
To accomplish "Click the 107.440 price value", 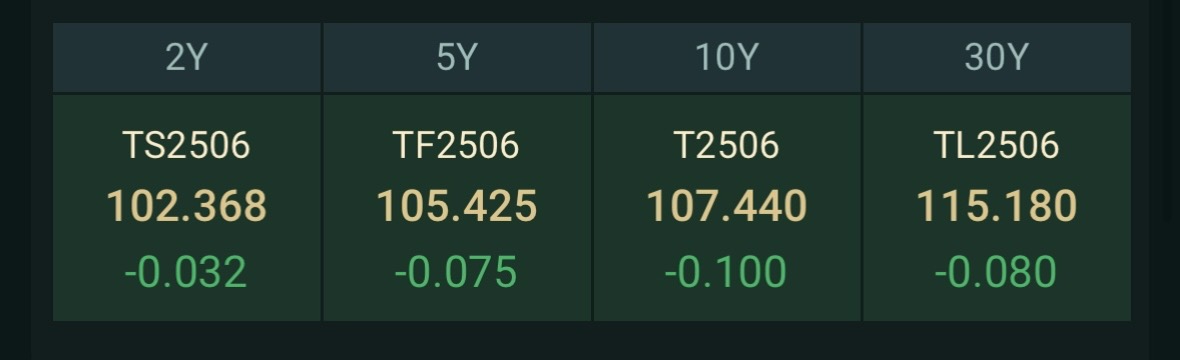I will 727,206.
